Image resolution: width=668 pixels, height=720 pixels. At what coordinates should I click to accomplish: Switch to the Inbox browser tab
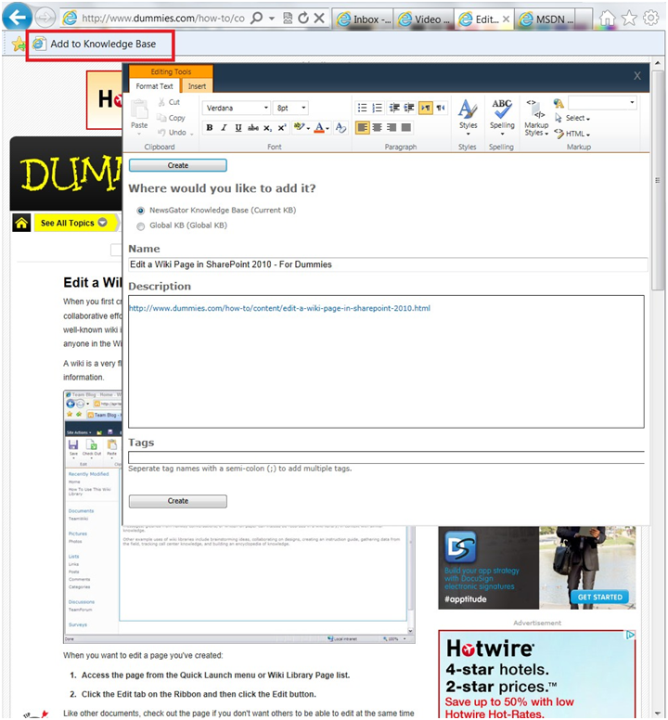click(x=360, y=18)
